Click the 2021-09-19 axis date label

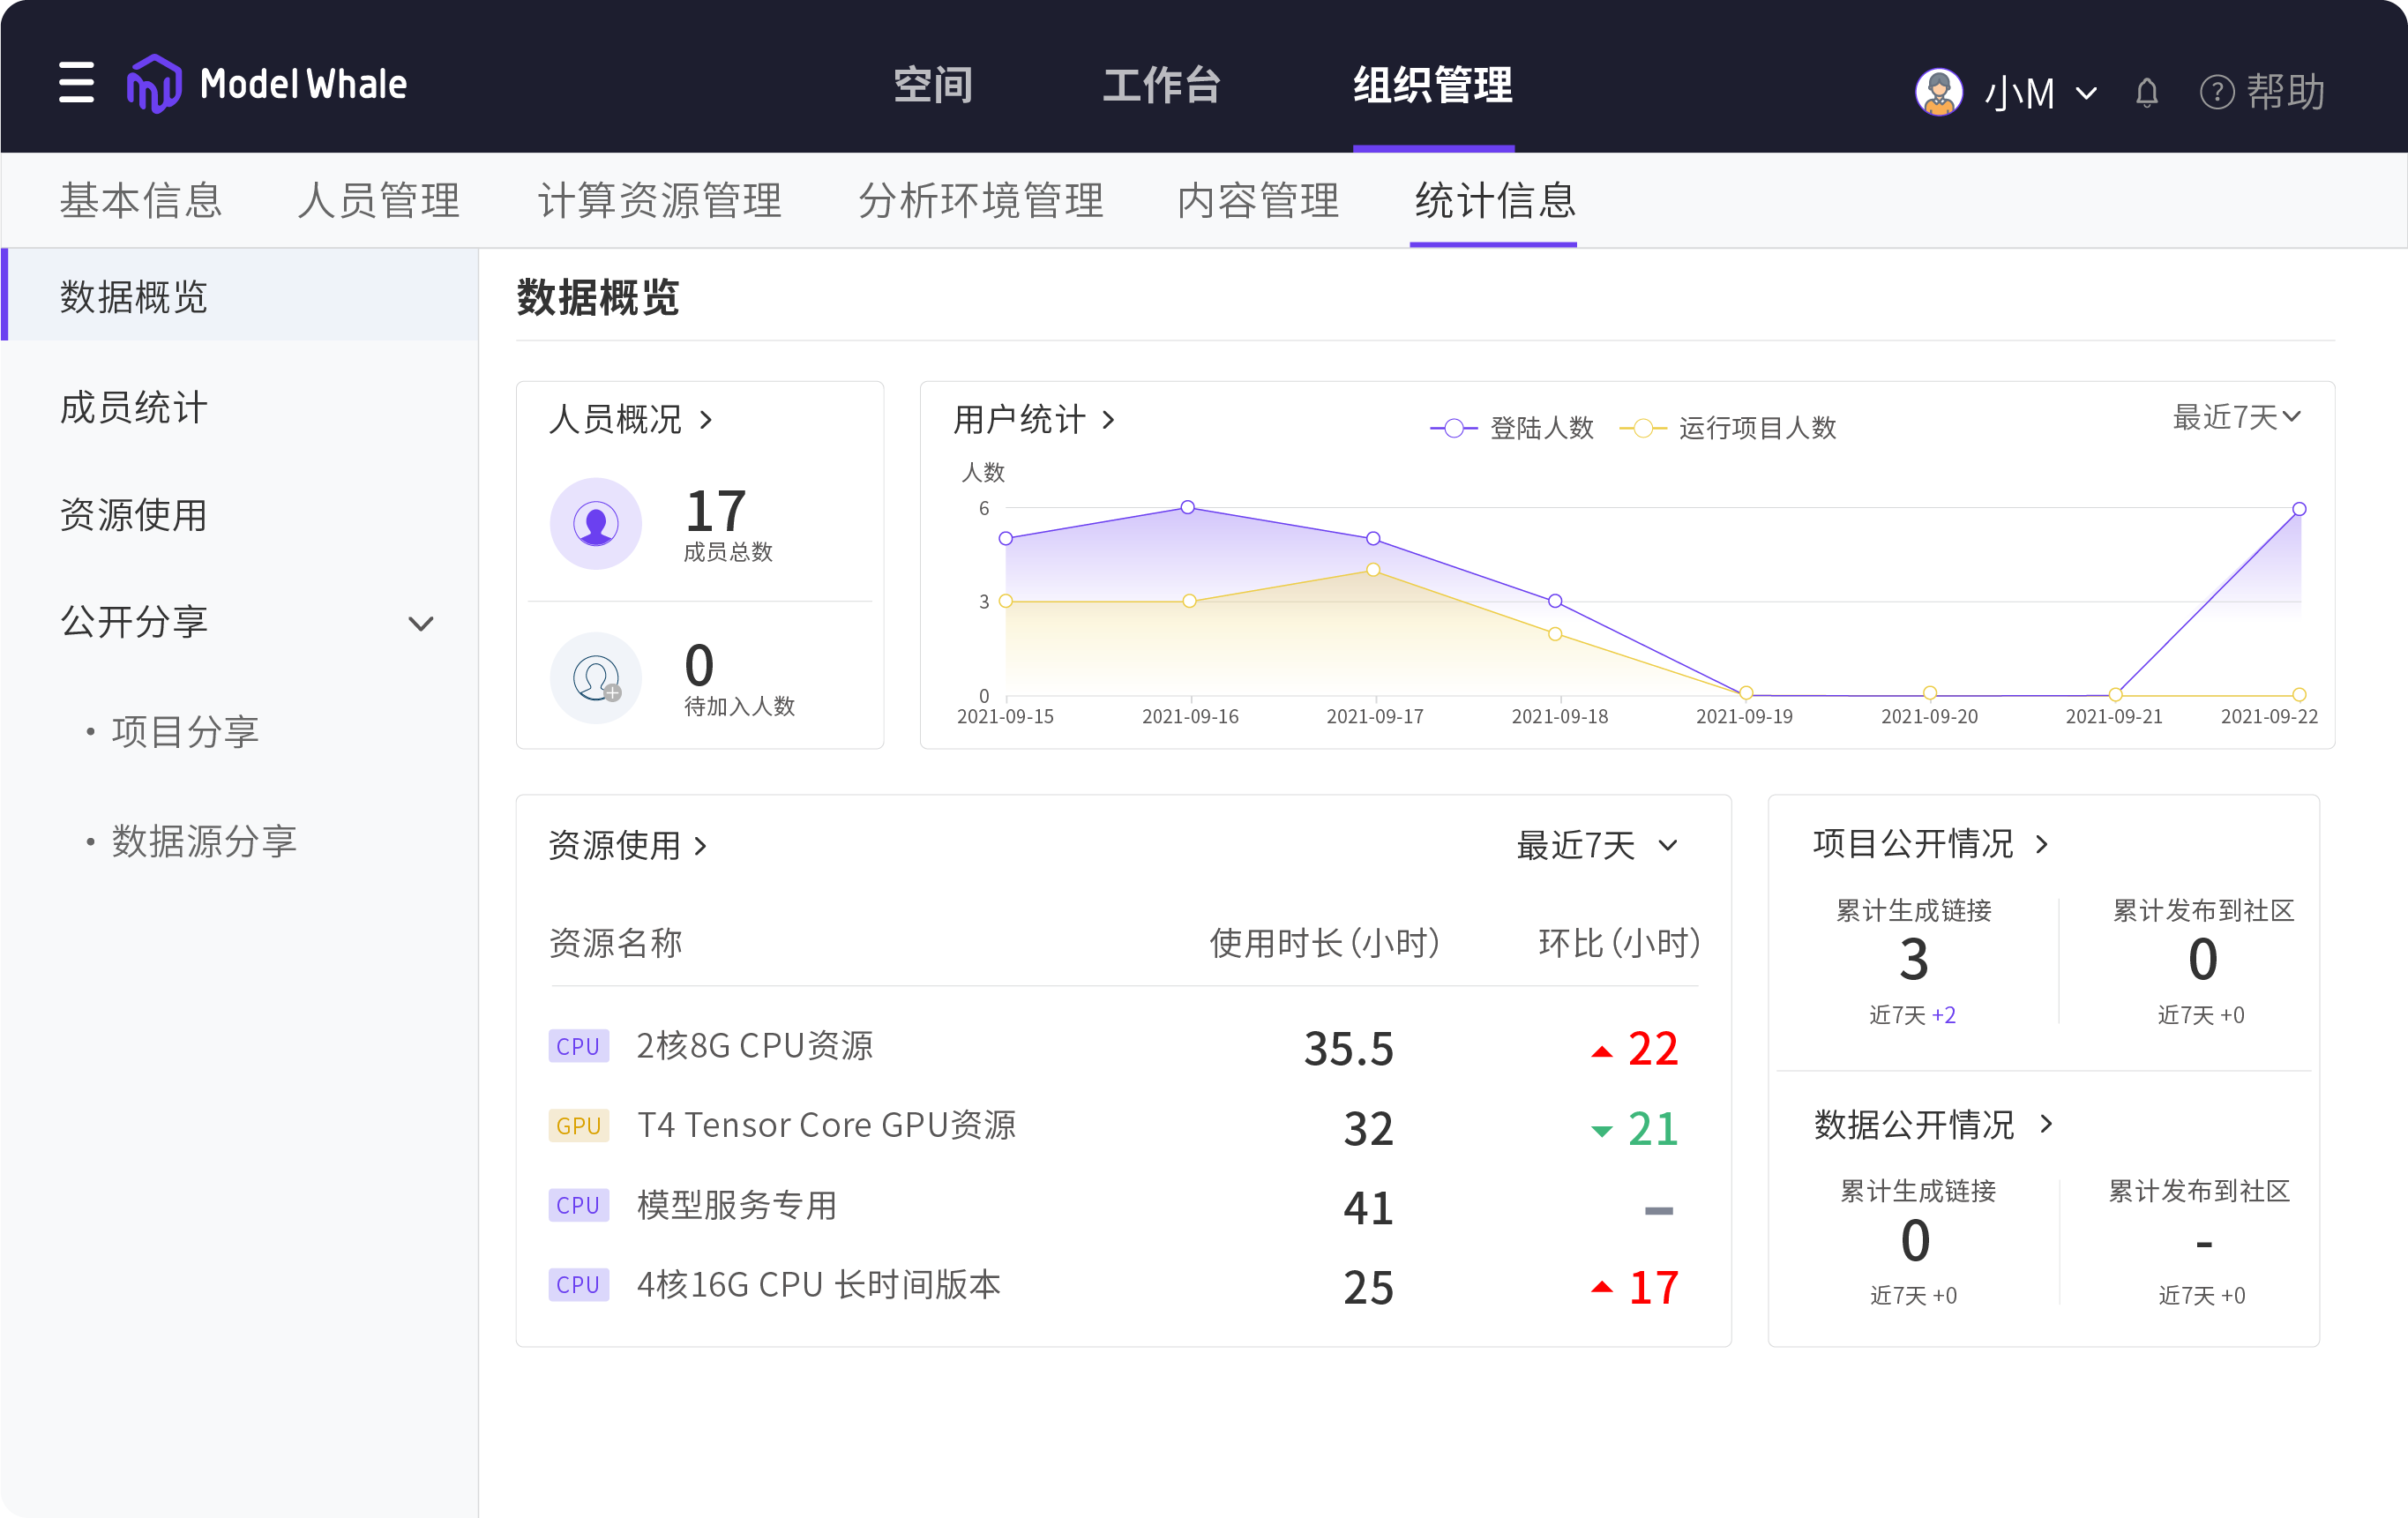point(1744,717)
